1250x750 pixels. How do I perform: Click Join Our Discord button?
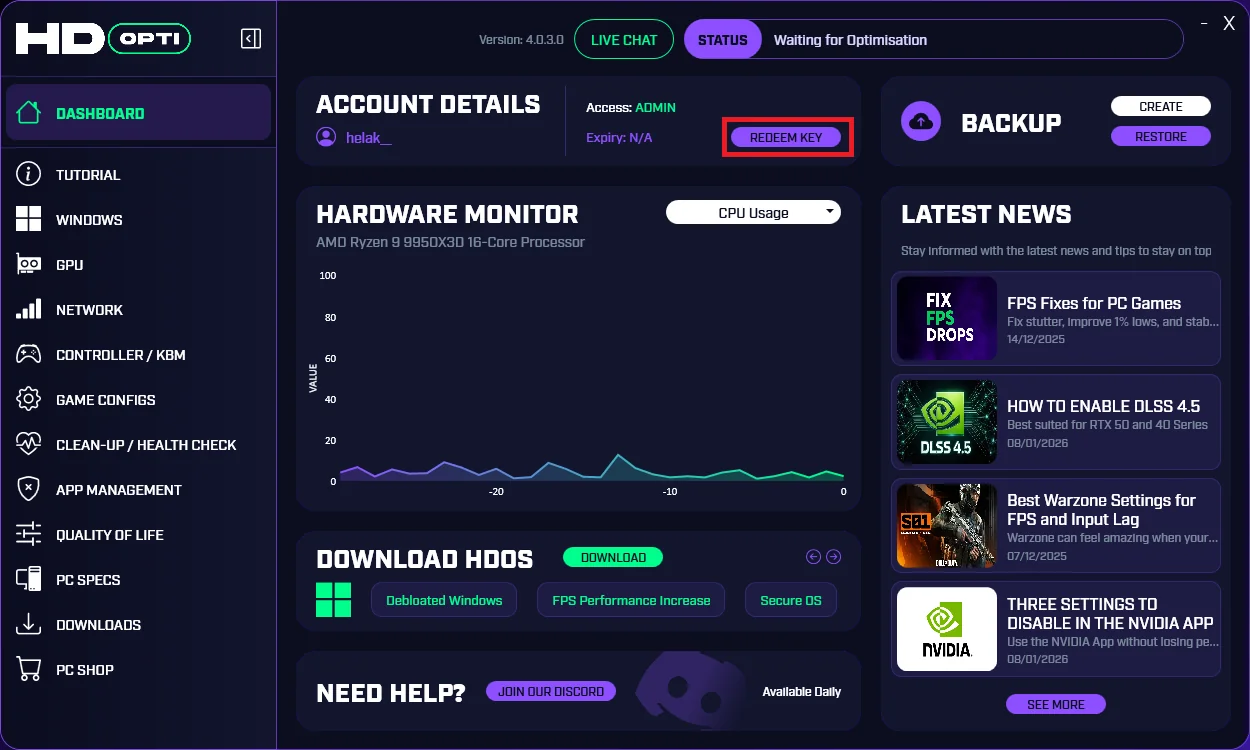pos(551,691)
